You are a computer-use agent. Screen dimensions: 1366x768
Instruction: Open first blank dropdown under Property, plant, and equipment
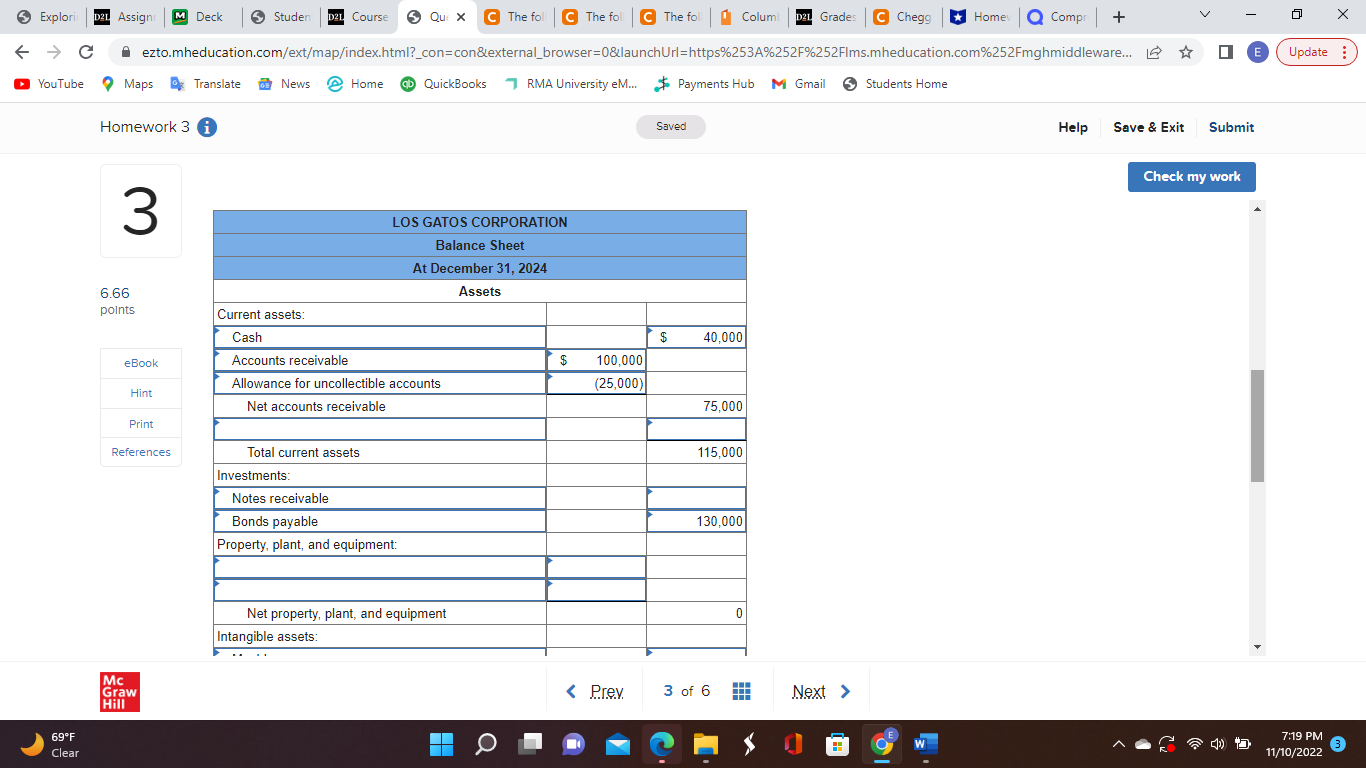pos(380,568)
